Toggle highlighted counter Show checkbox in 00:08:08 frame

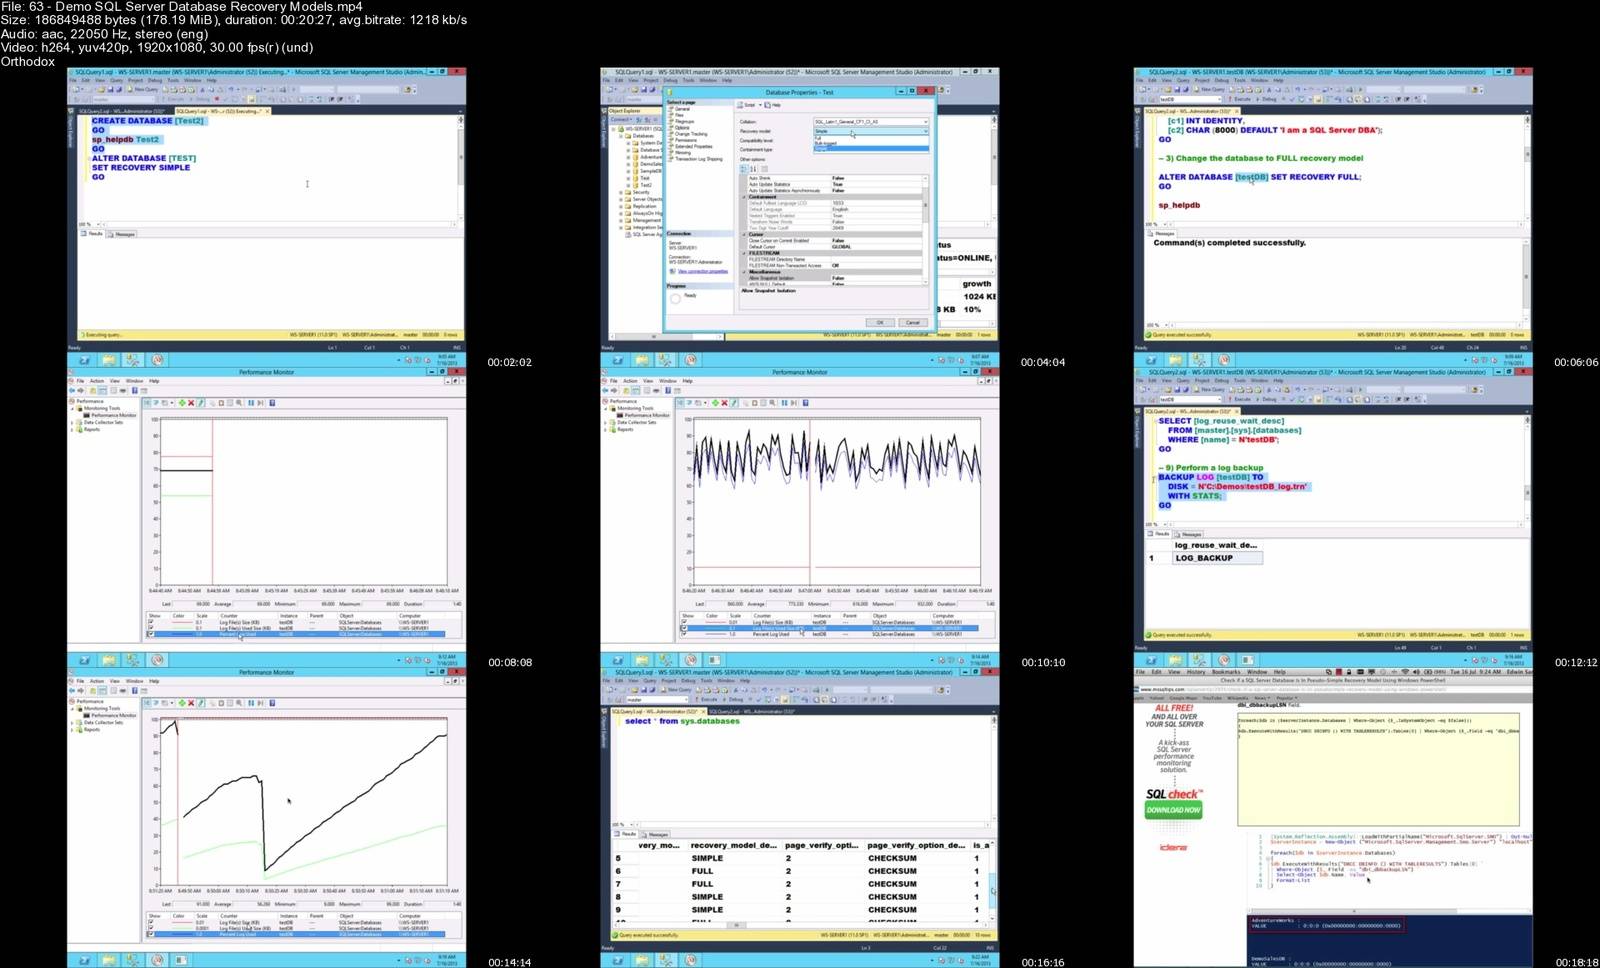[151, 634]
